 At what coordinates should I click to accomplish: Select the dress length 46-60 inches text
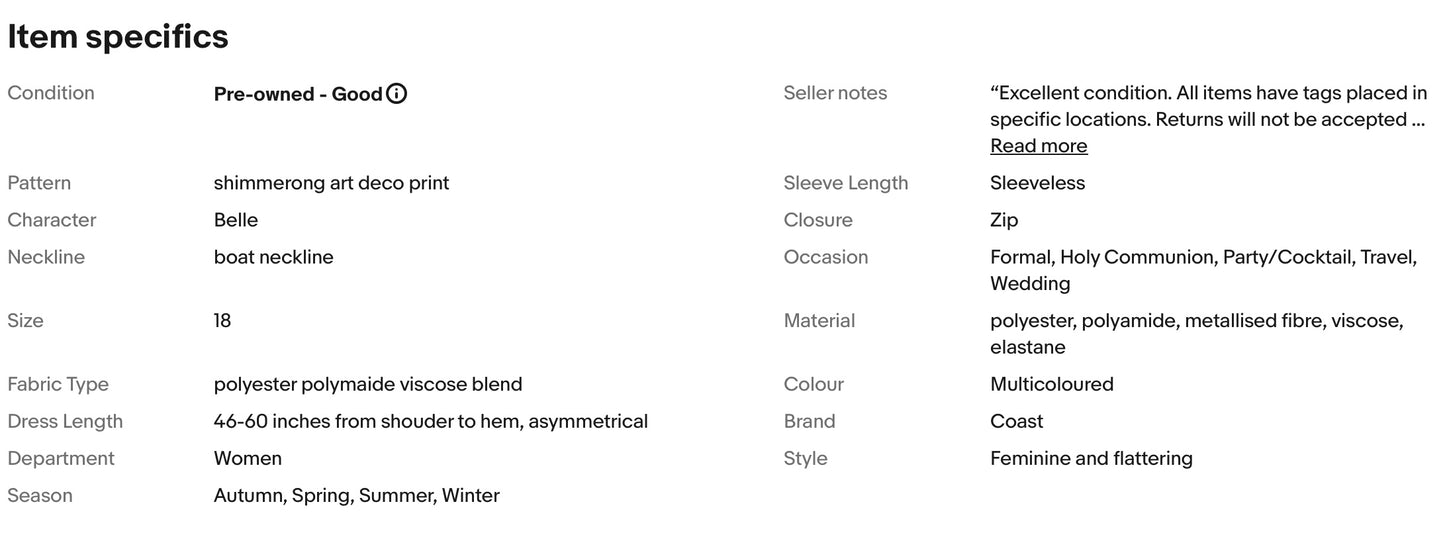coord(431,421)
